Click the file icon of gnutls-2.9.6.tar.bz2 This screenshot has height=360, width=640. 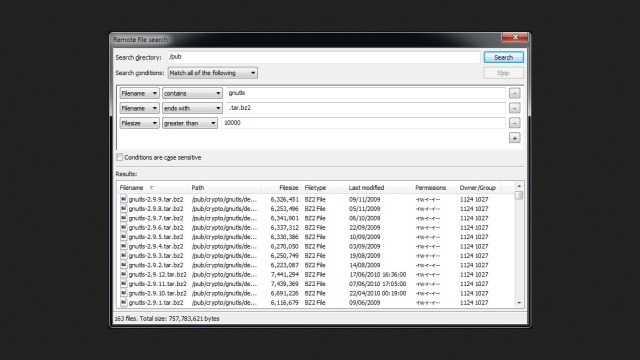click(123, 227)
